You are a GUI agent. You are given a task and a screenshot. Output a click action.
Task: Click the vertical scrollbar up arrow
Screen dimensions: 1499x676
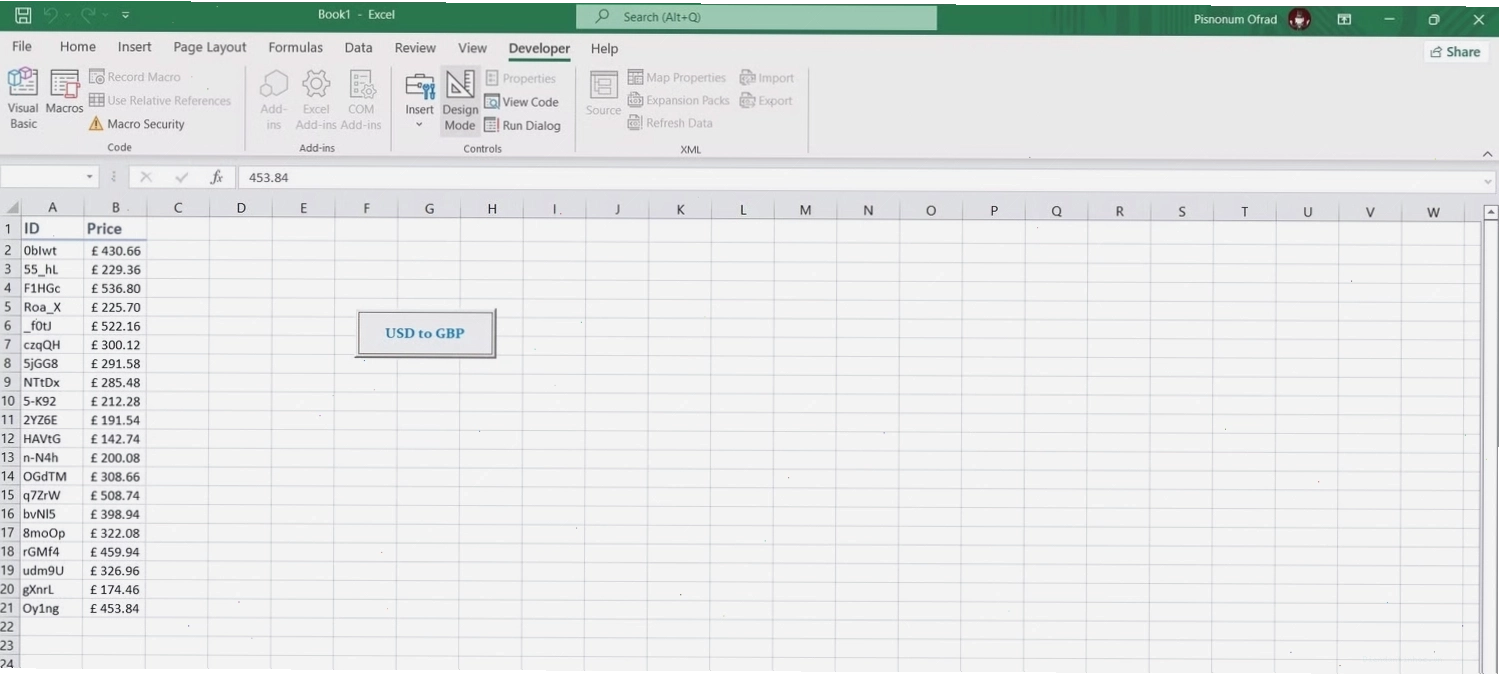1491,212
